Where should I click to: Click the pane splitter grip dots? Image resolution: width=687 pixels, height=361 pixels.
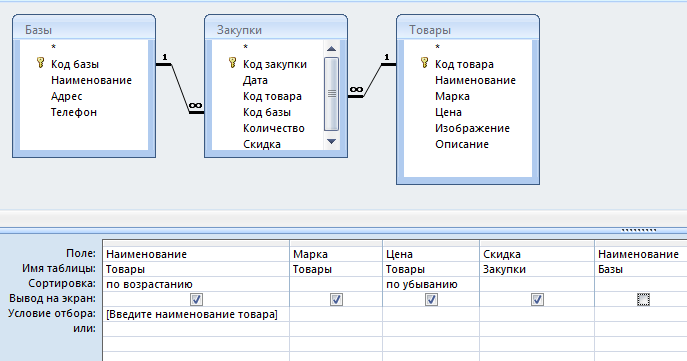point(639,230)
